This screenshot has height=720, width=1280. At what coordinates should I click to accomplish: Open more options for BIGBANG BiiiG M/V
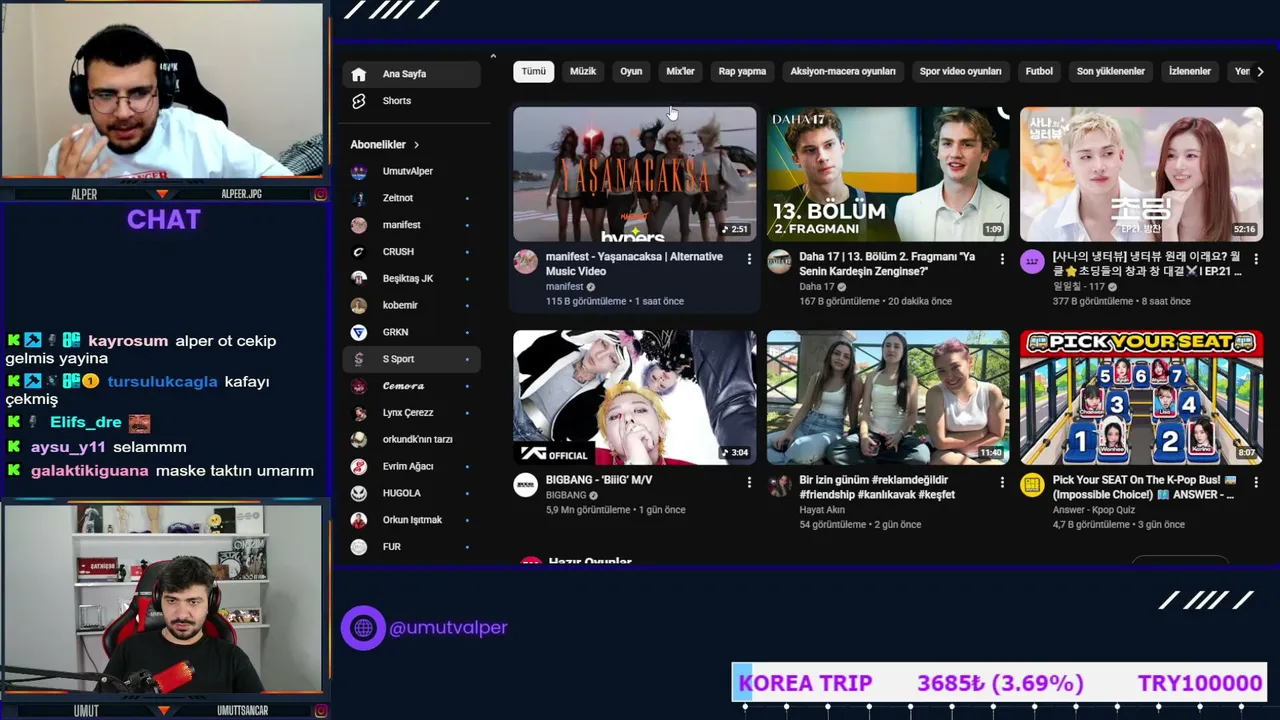pyautogui.click(x=749, y=482)
